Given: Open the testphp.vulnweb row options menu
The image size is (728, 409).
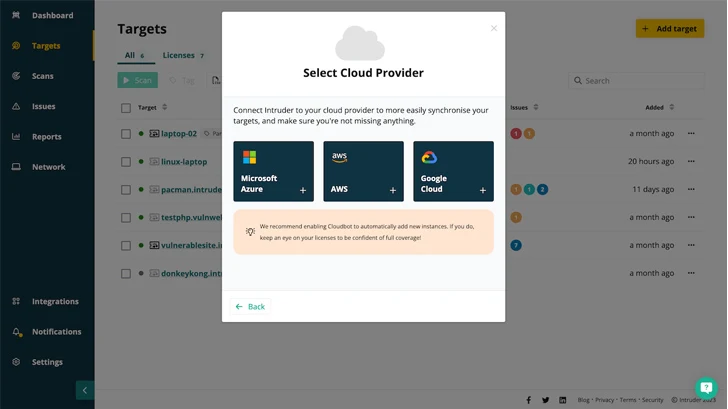Looking at the screenshot, I should pyautogui.click(x=691, y=217).
